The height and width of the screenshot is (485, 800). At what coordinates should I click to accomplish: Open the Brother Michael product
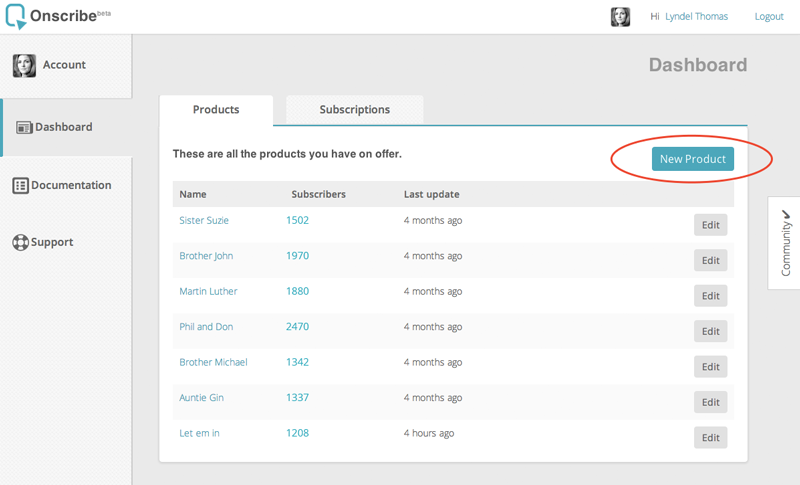click(x=213, y=362)
